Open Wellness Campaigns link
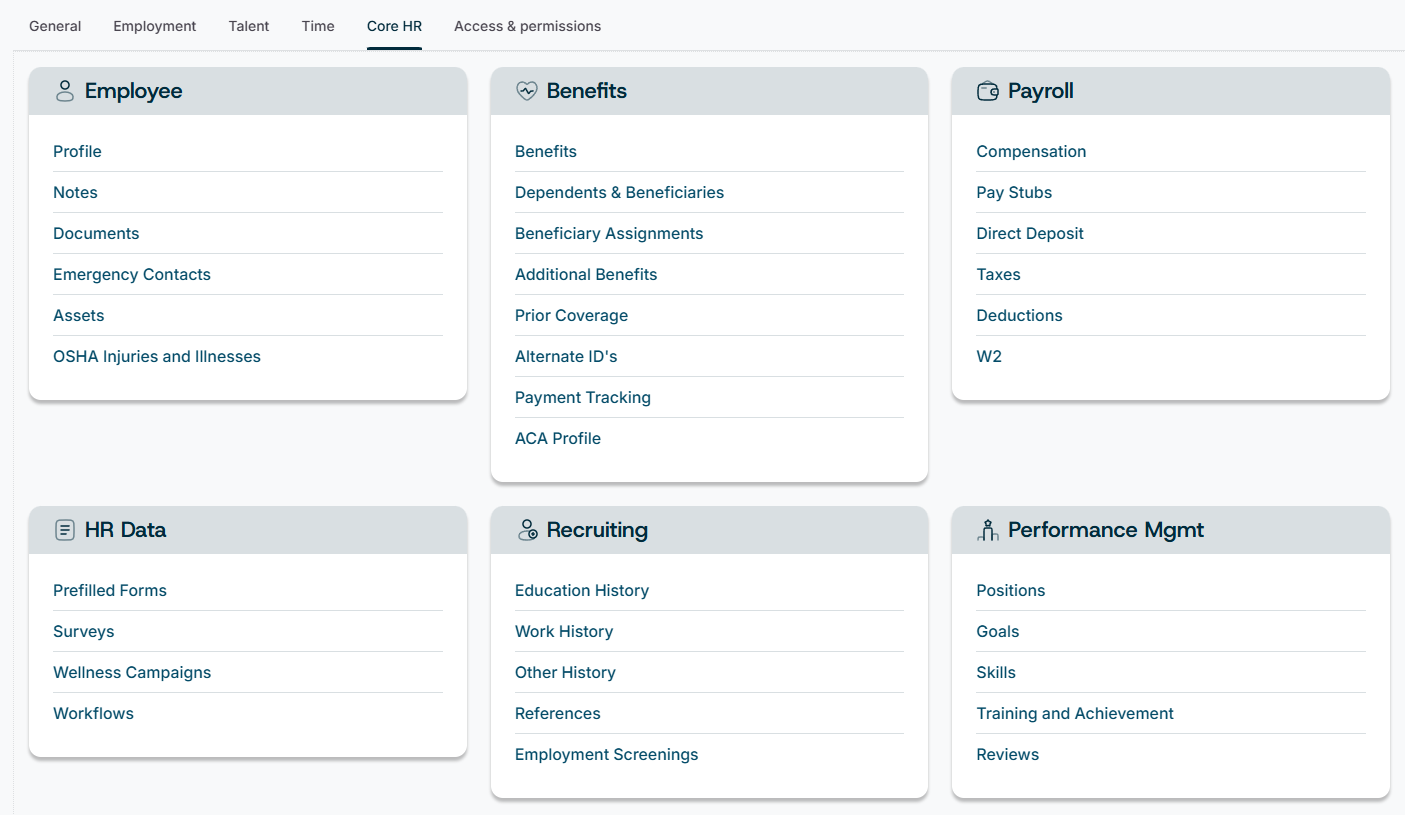 click(132, 672)
